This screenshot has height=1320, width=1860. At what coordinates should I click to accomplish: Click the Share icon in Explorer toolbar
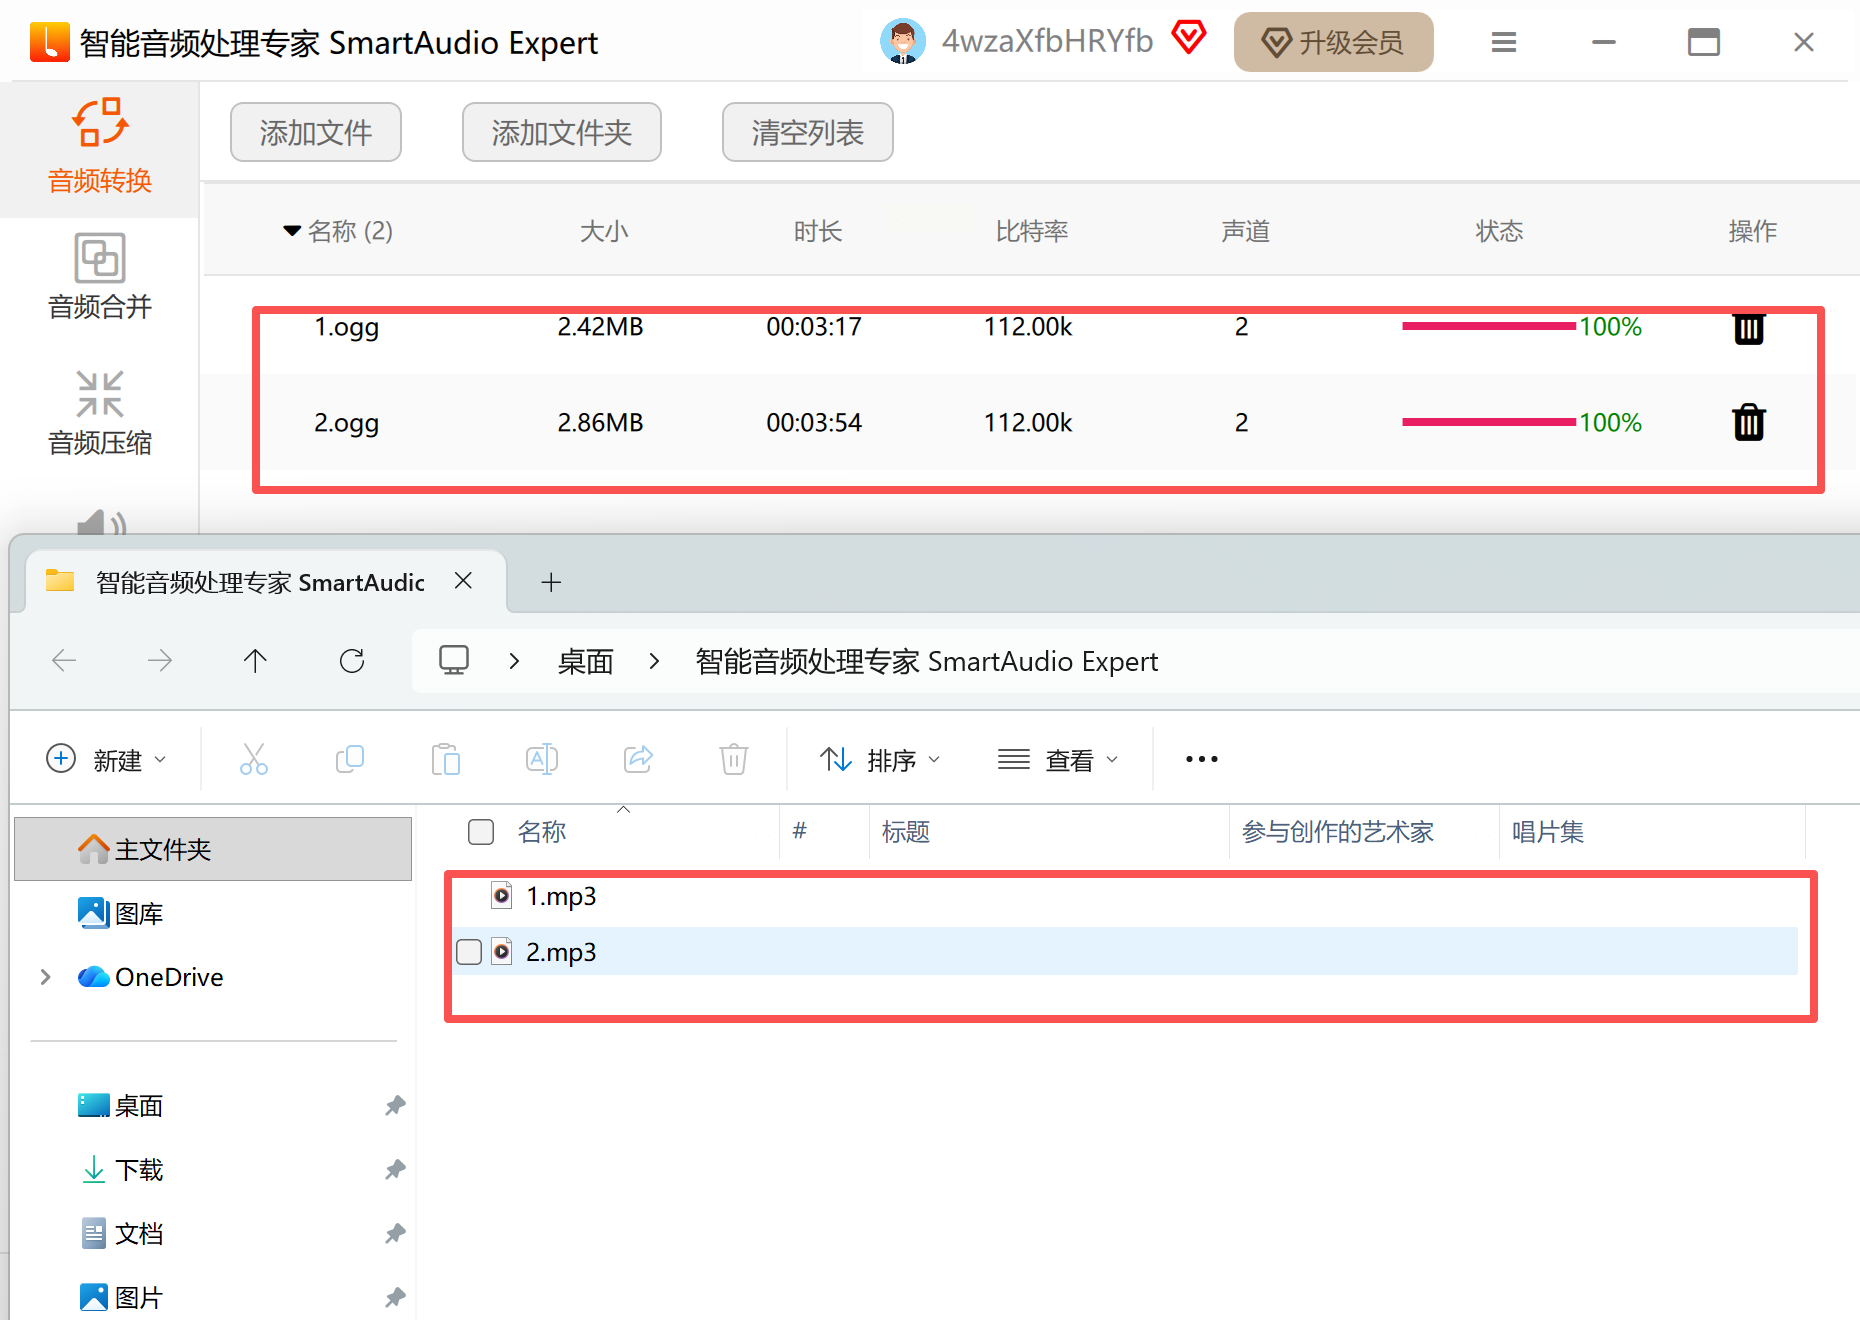click(638, 759)
